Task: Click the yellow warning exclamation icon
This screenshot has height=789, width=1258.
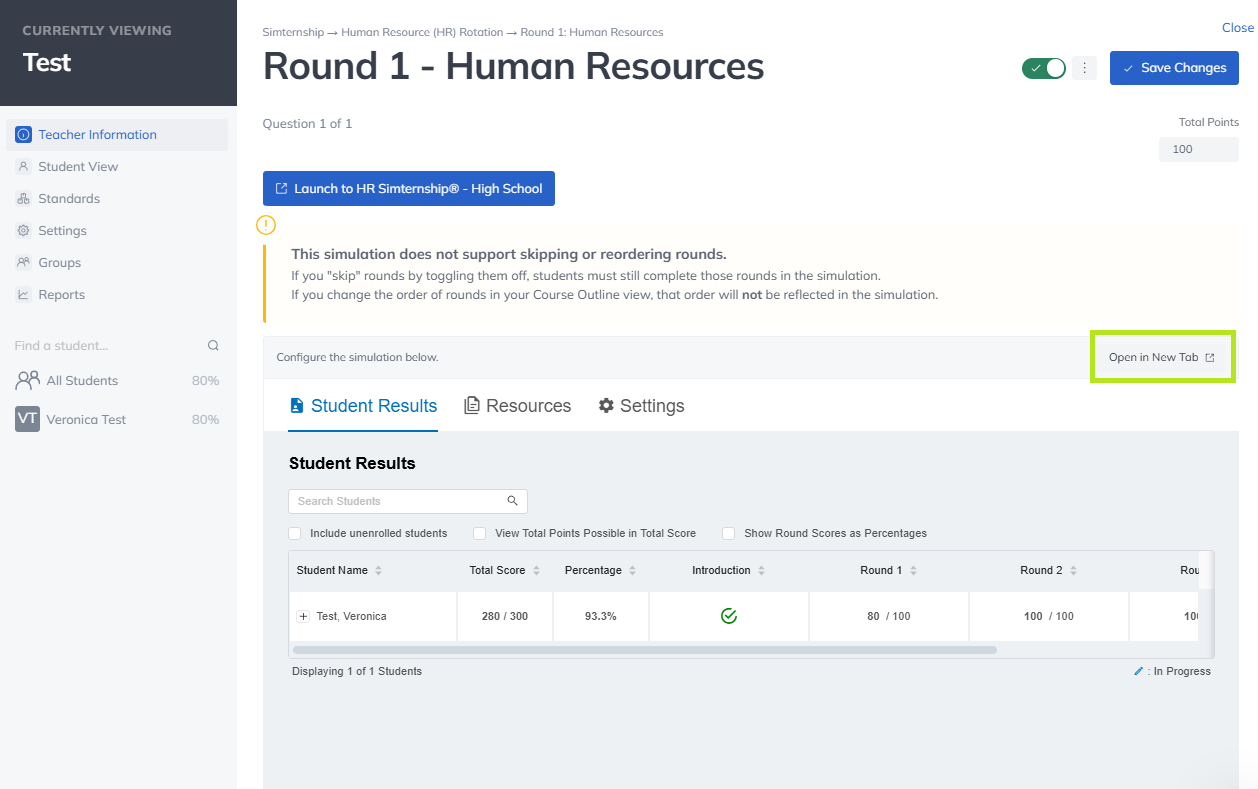Action: coord(266,225)
